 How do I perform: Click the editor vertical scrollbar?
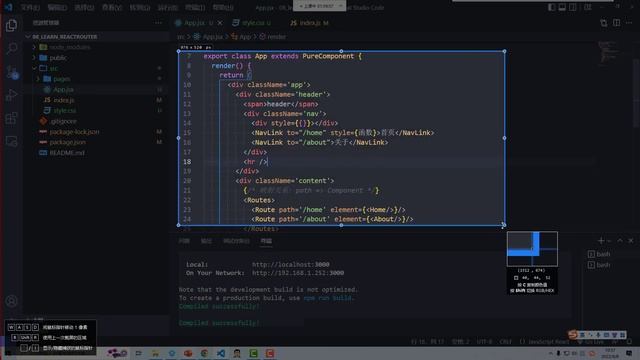pos(636,94)
